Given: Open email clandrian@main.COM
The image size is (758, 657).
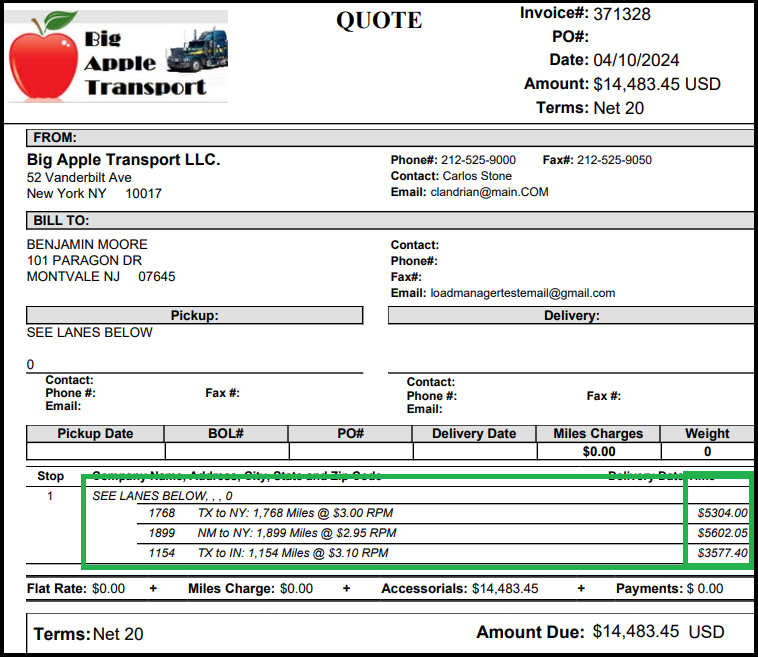Looking at the screenshot, I should [x=489, y=192].
